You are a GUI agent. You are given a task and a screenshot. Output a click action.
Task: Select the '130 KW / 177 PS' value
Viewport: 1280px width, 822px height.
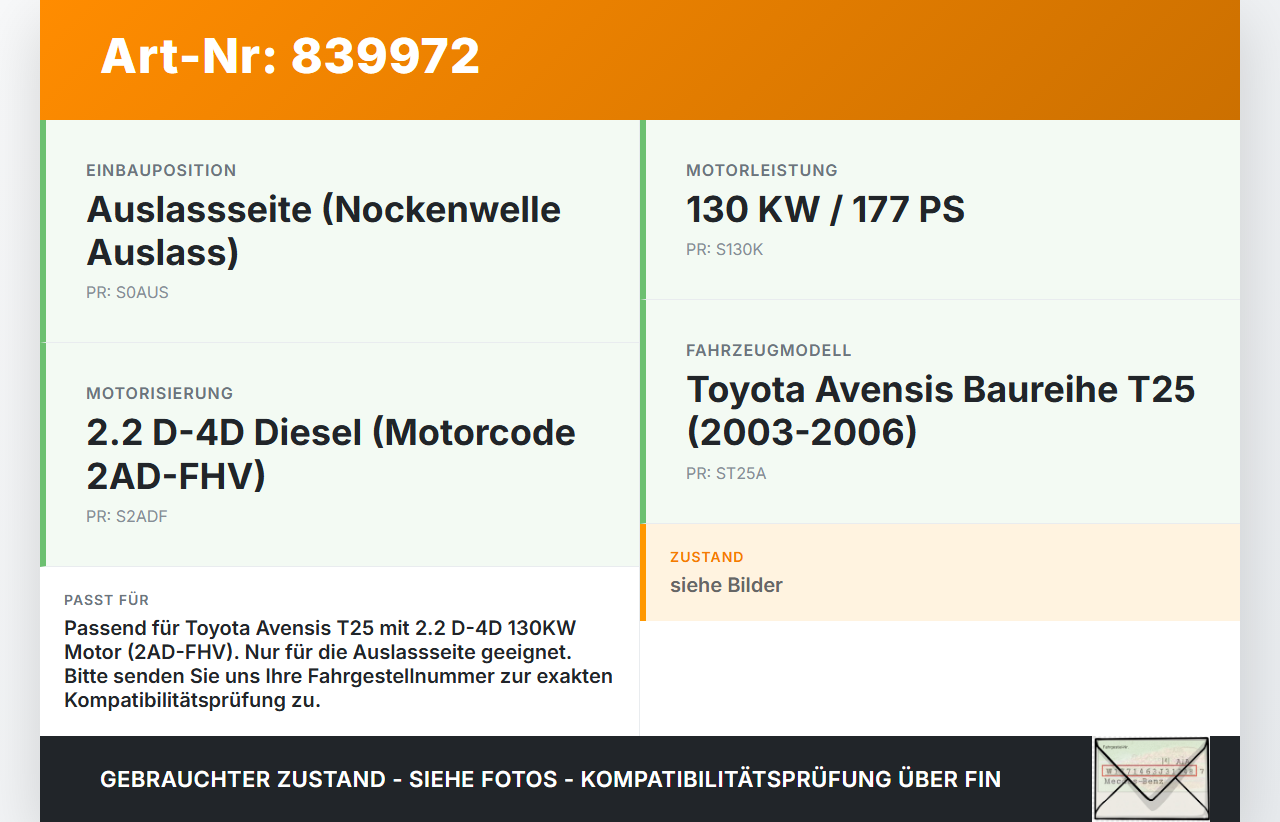point(825,209)
